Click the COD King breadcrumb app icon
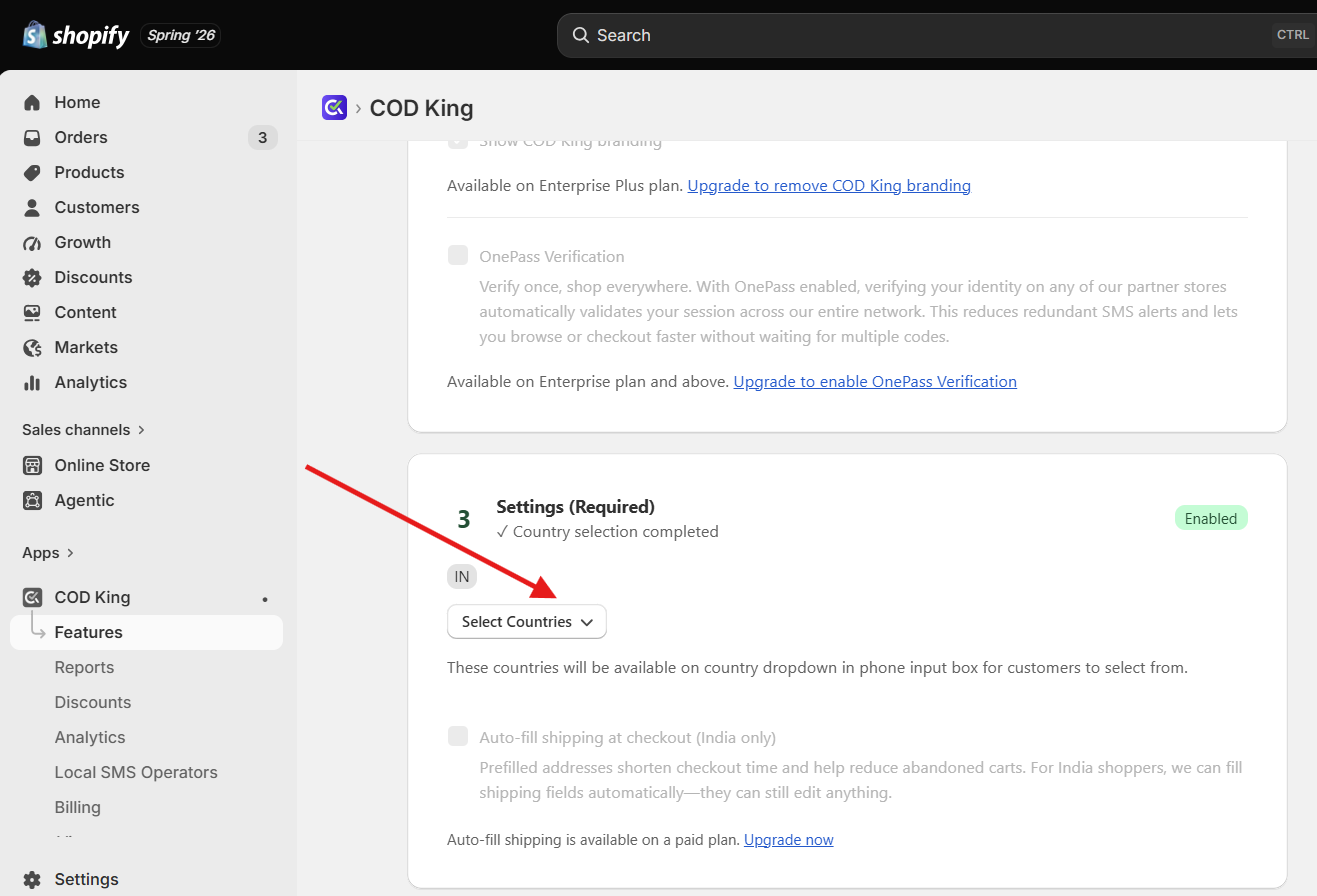Viewport: 1317px width, 896px height. click(x=334, y=107)
